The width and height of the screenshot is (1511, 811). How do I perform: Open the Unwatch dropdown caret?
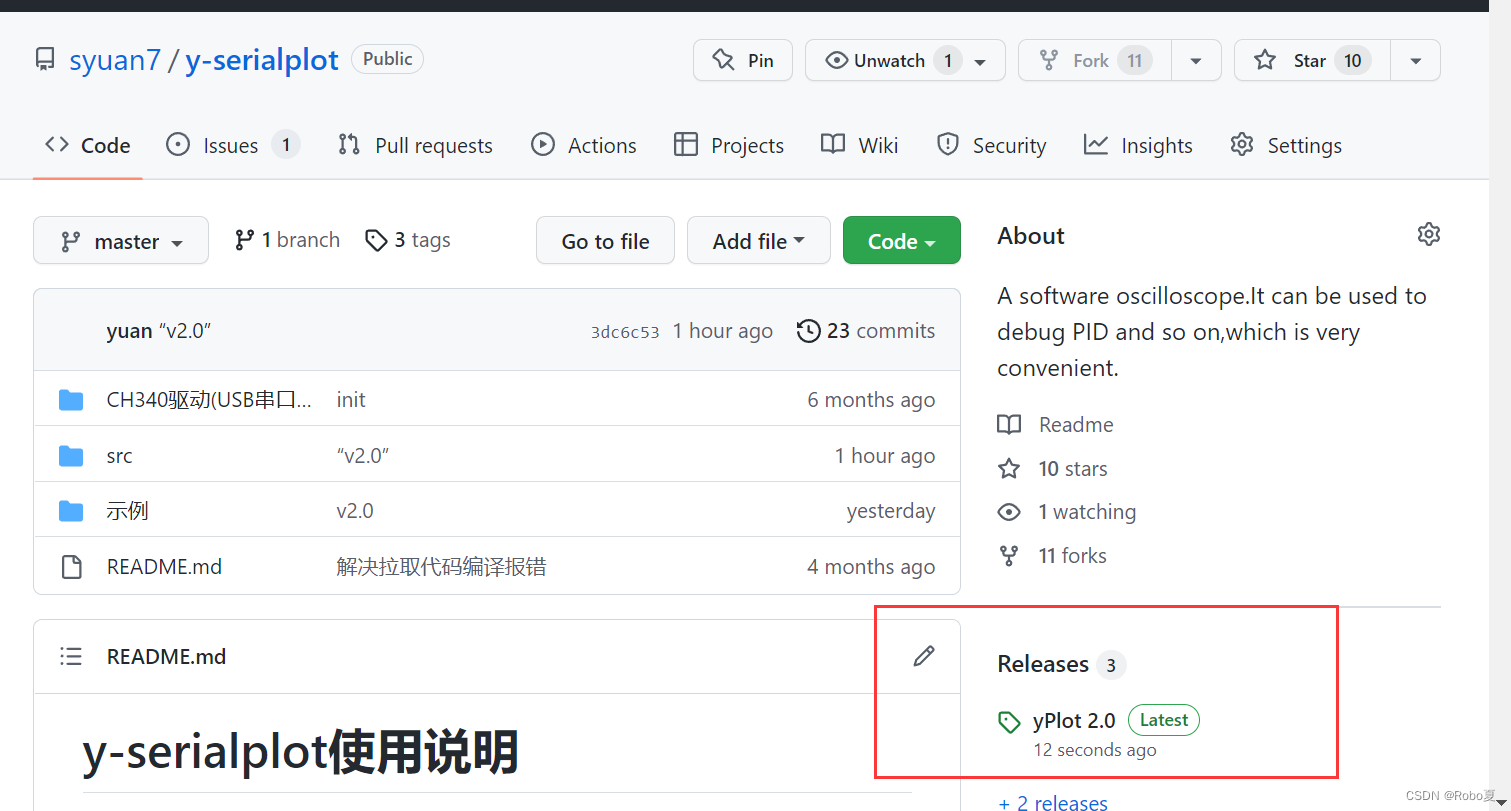(981, 62)
